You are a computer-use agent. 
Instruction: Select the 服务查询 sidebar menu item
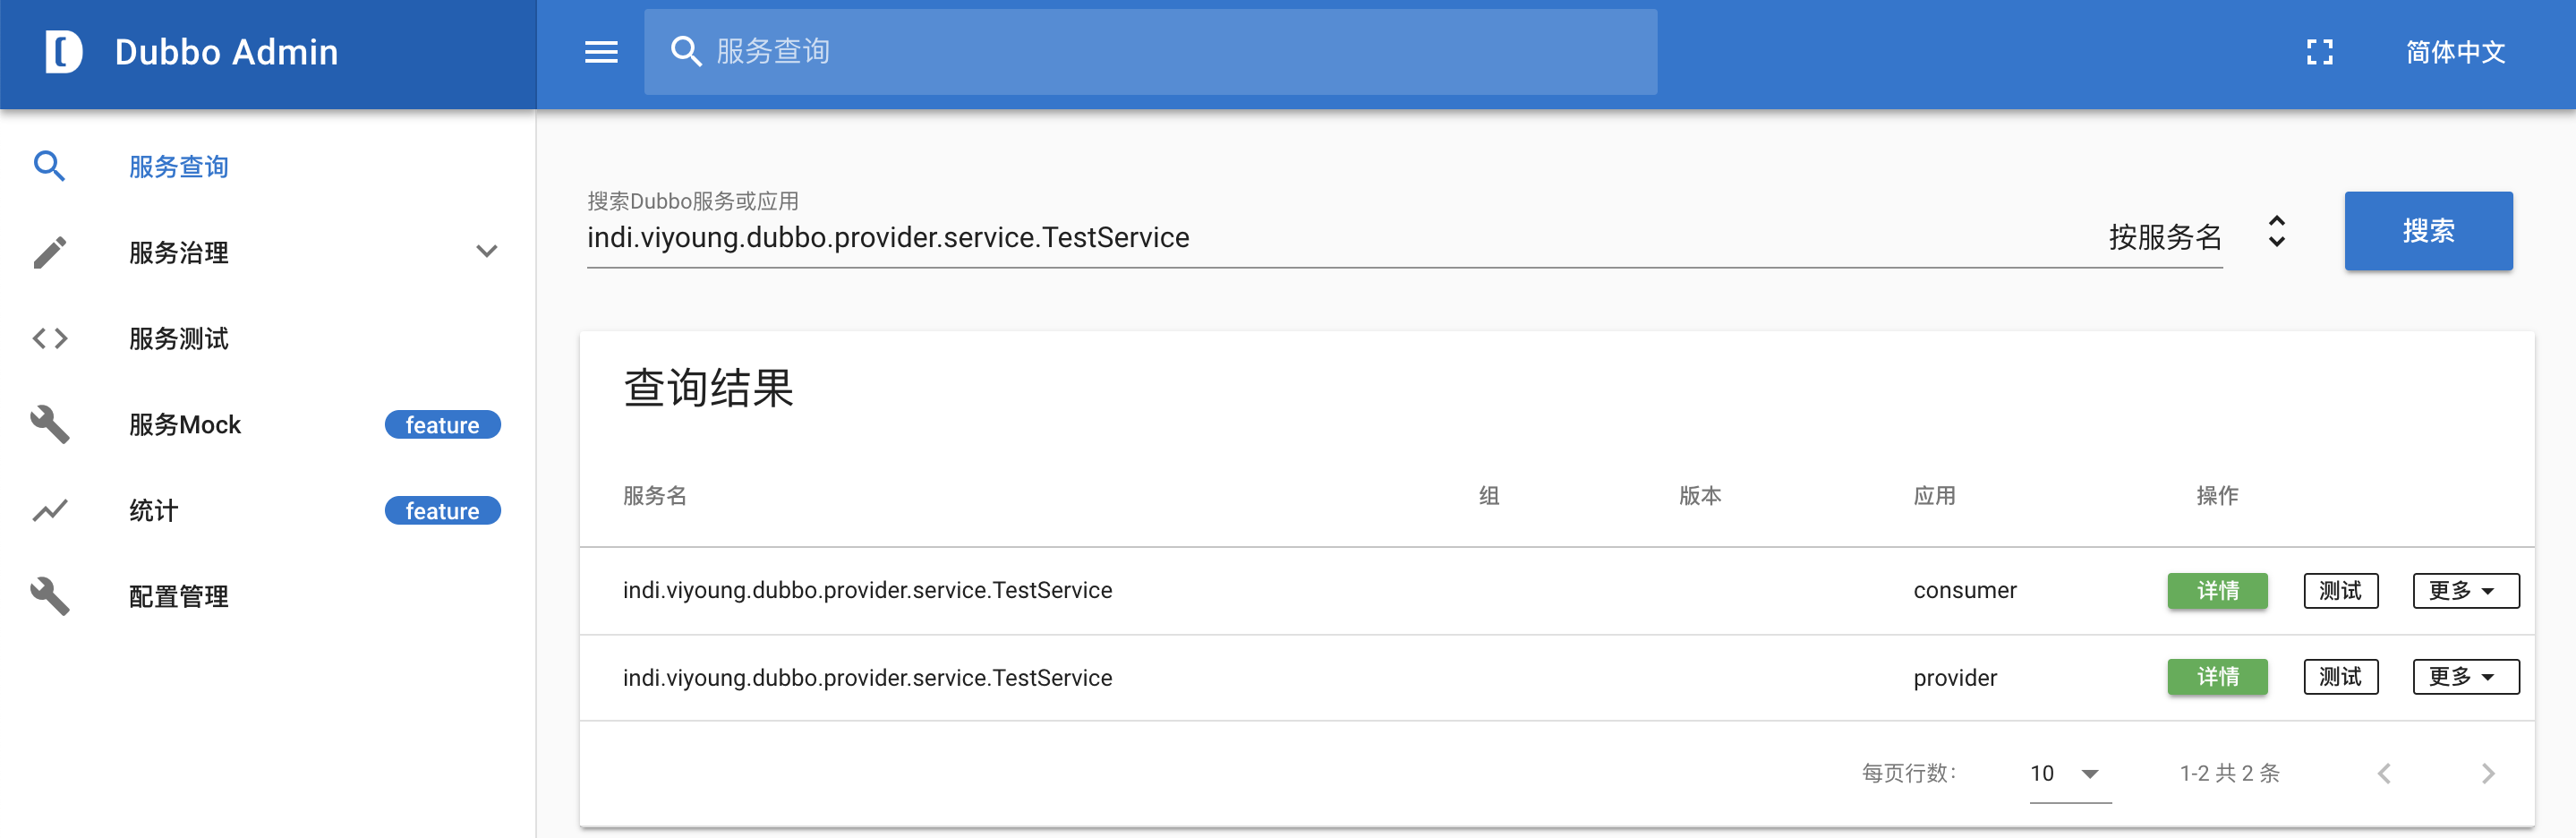[x=179, y=166]
